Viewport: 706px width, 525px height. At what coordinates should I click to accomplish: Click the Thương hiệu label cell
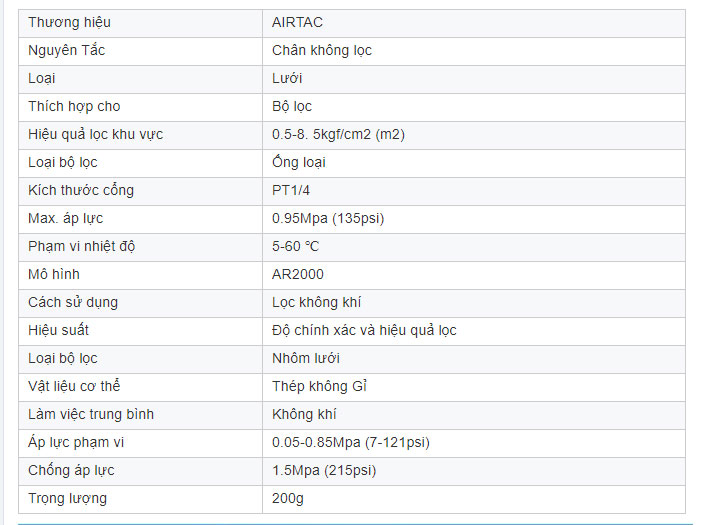[69, 22]
